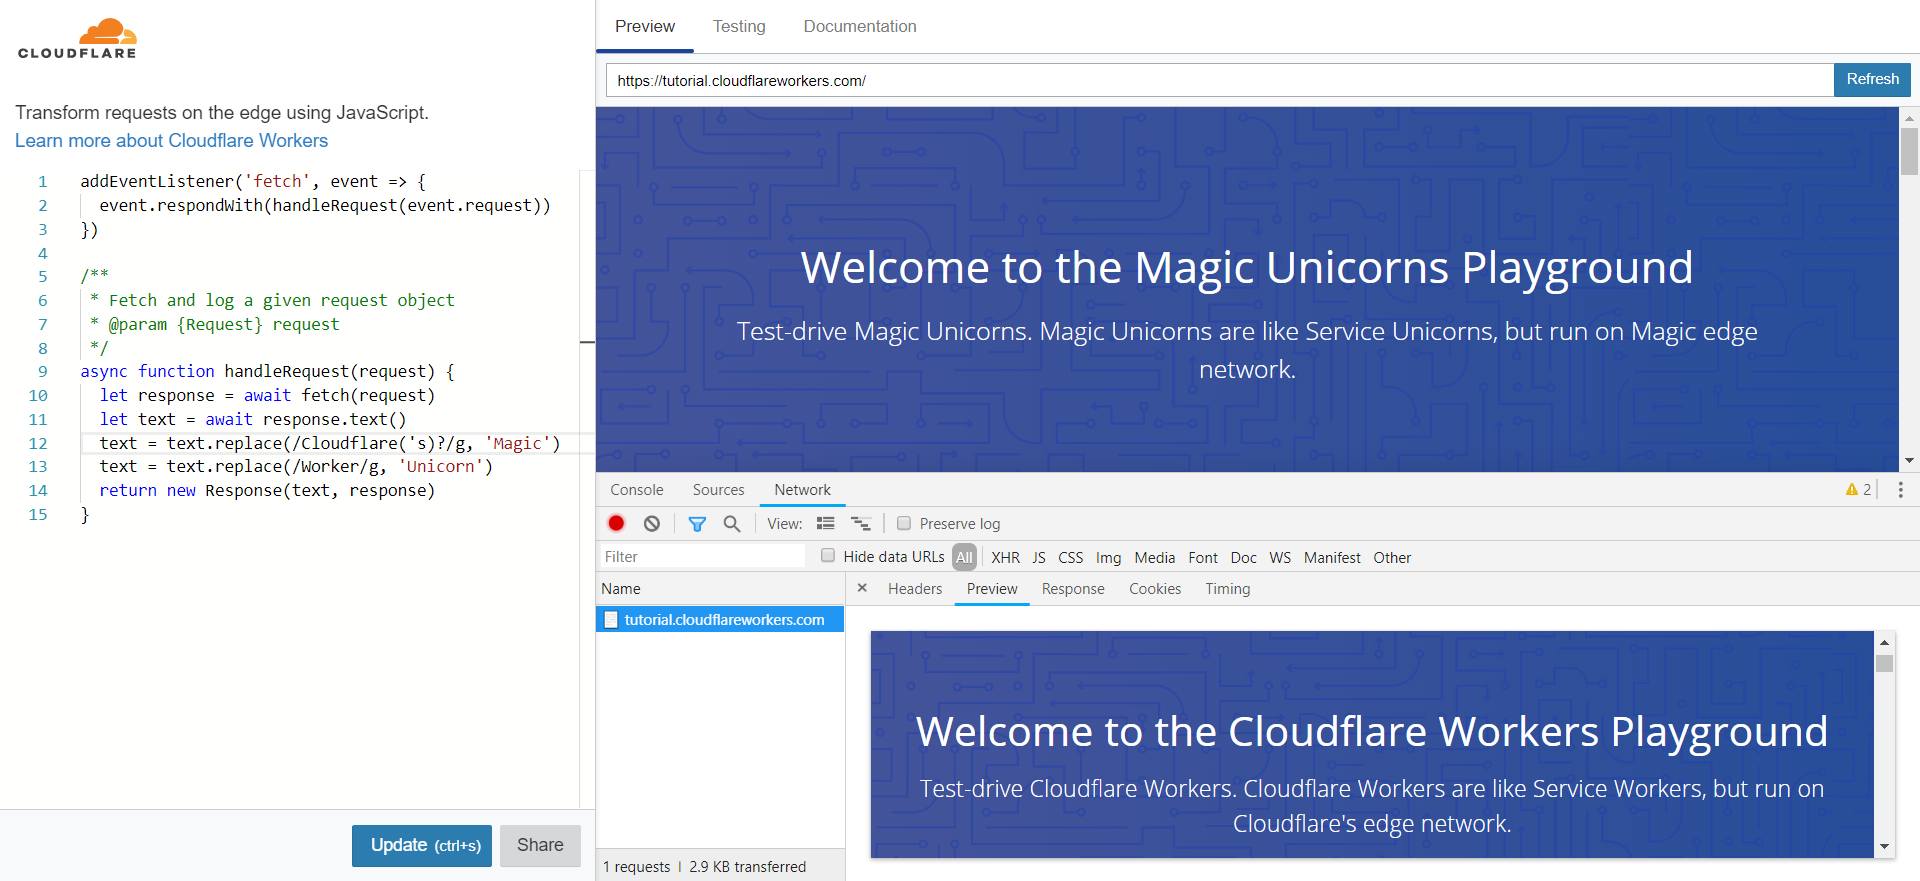
Task: Enable the Preserve log checkbox
Action: coord(904,523)
